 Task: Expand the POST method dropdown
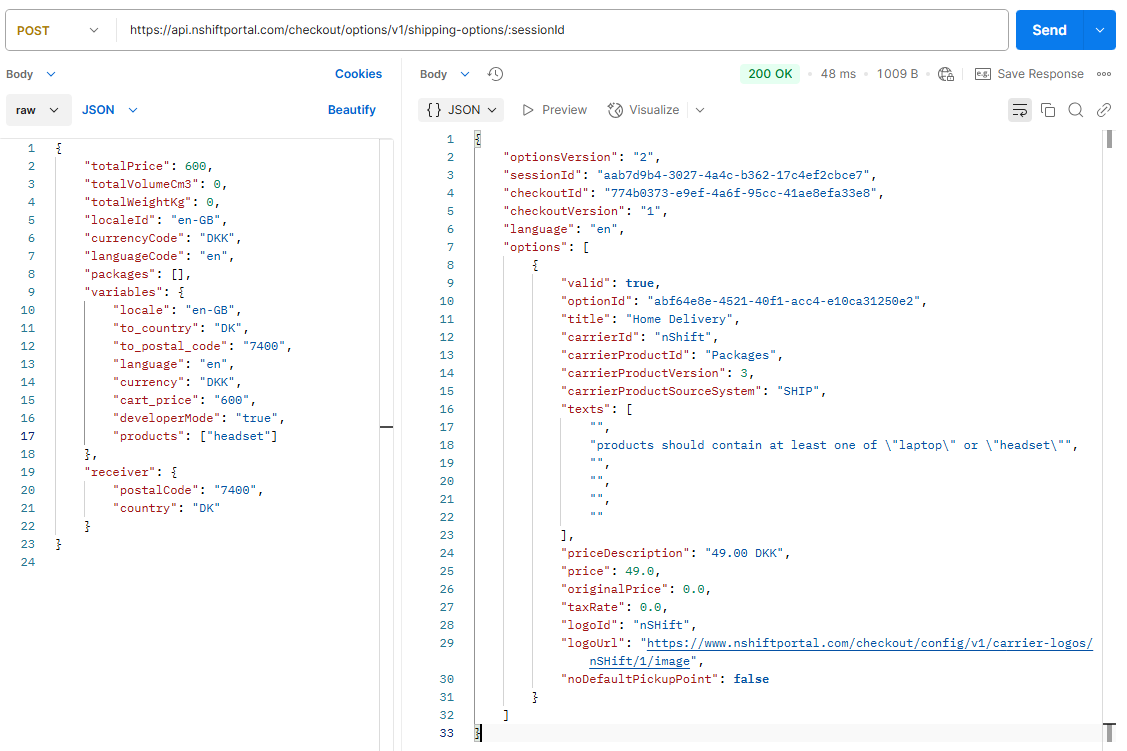point(59,30)
